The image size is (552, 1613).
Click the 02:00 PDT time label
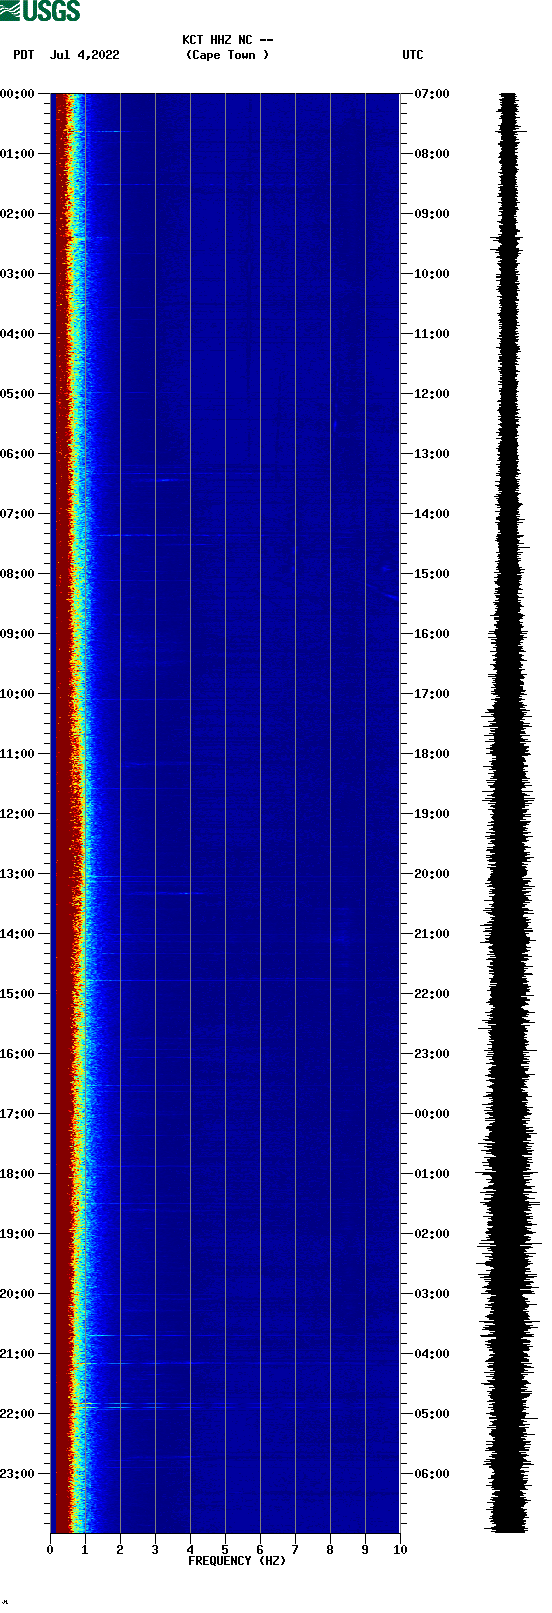click(x=18, y=214)
